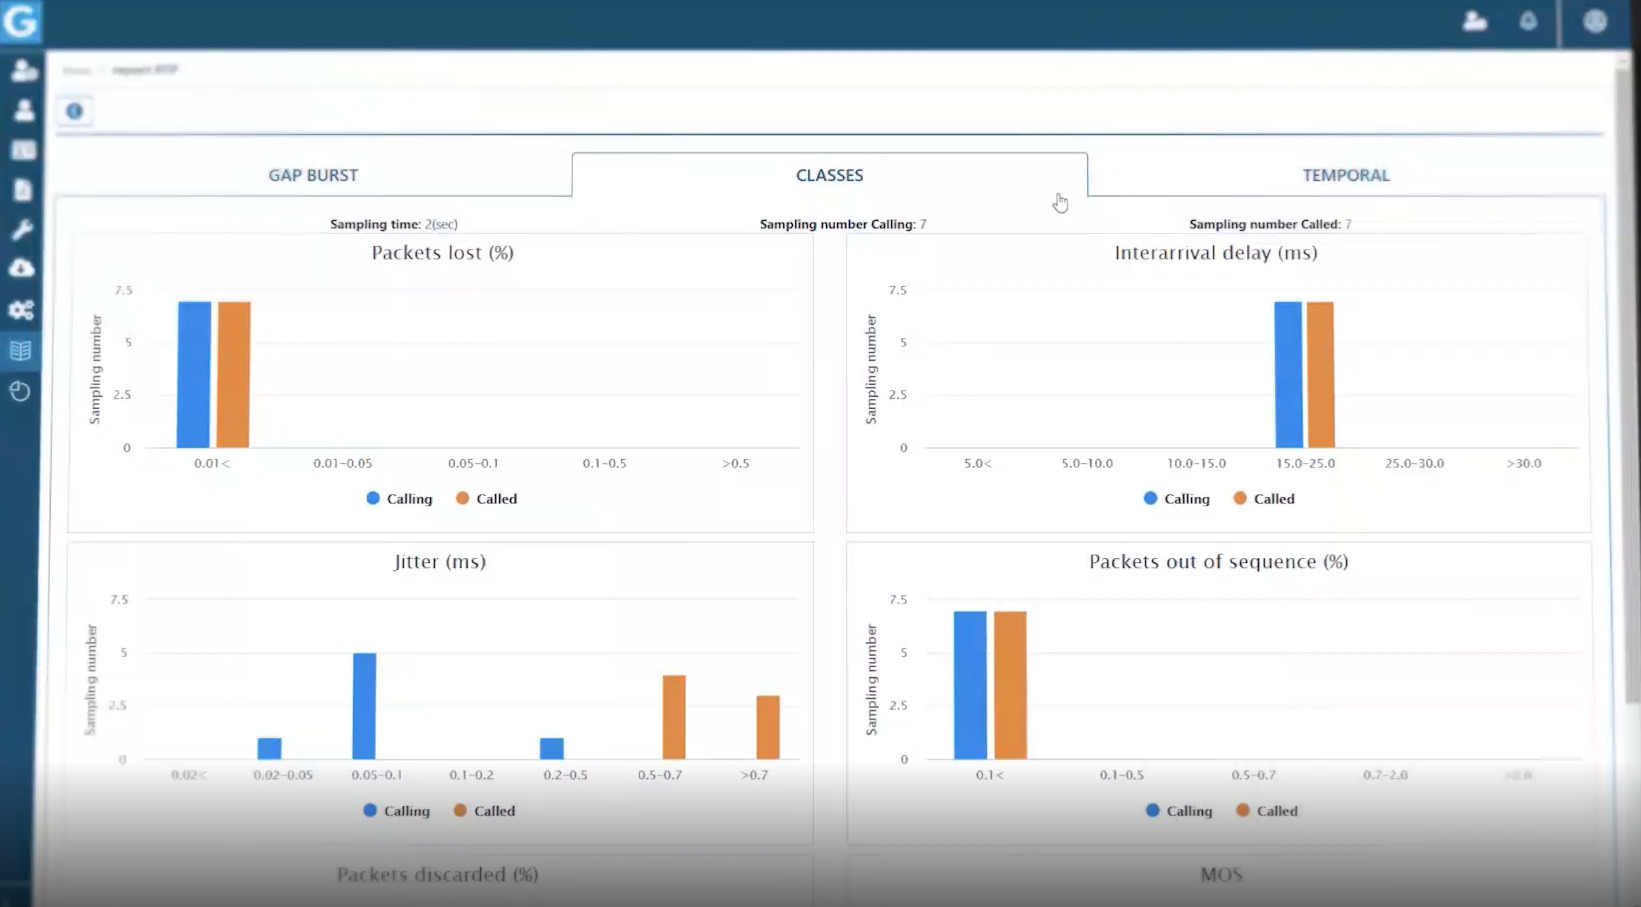1641x907 pixels.
Task: Toggle Called series in Interarrival delay legend
Action: click(1265, 499)
